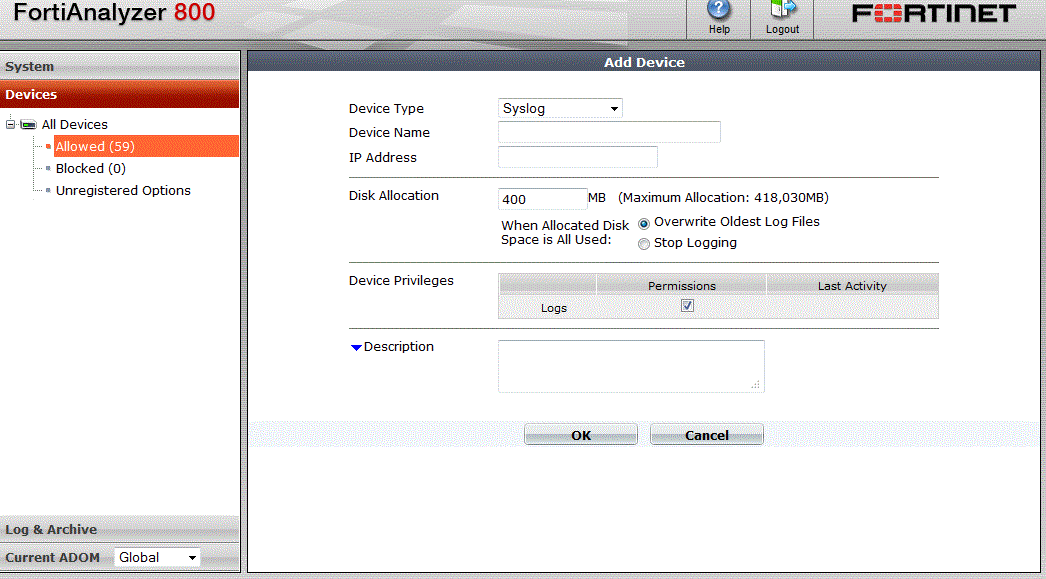1046x579 pixels.
Task: Collapse the All Devices tree node
Action: [10, 124]
